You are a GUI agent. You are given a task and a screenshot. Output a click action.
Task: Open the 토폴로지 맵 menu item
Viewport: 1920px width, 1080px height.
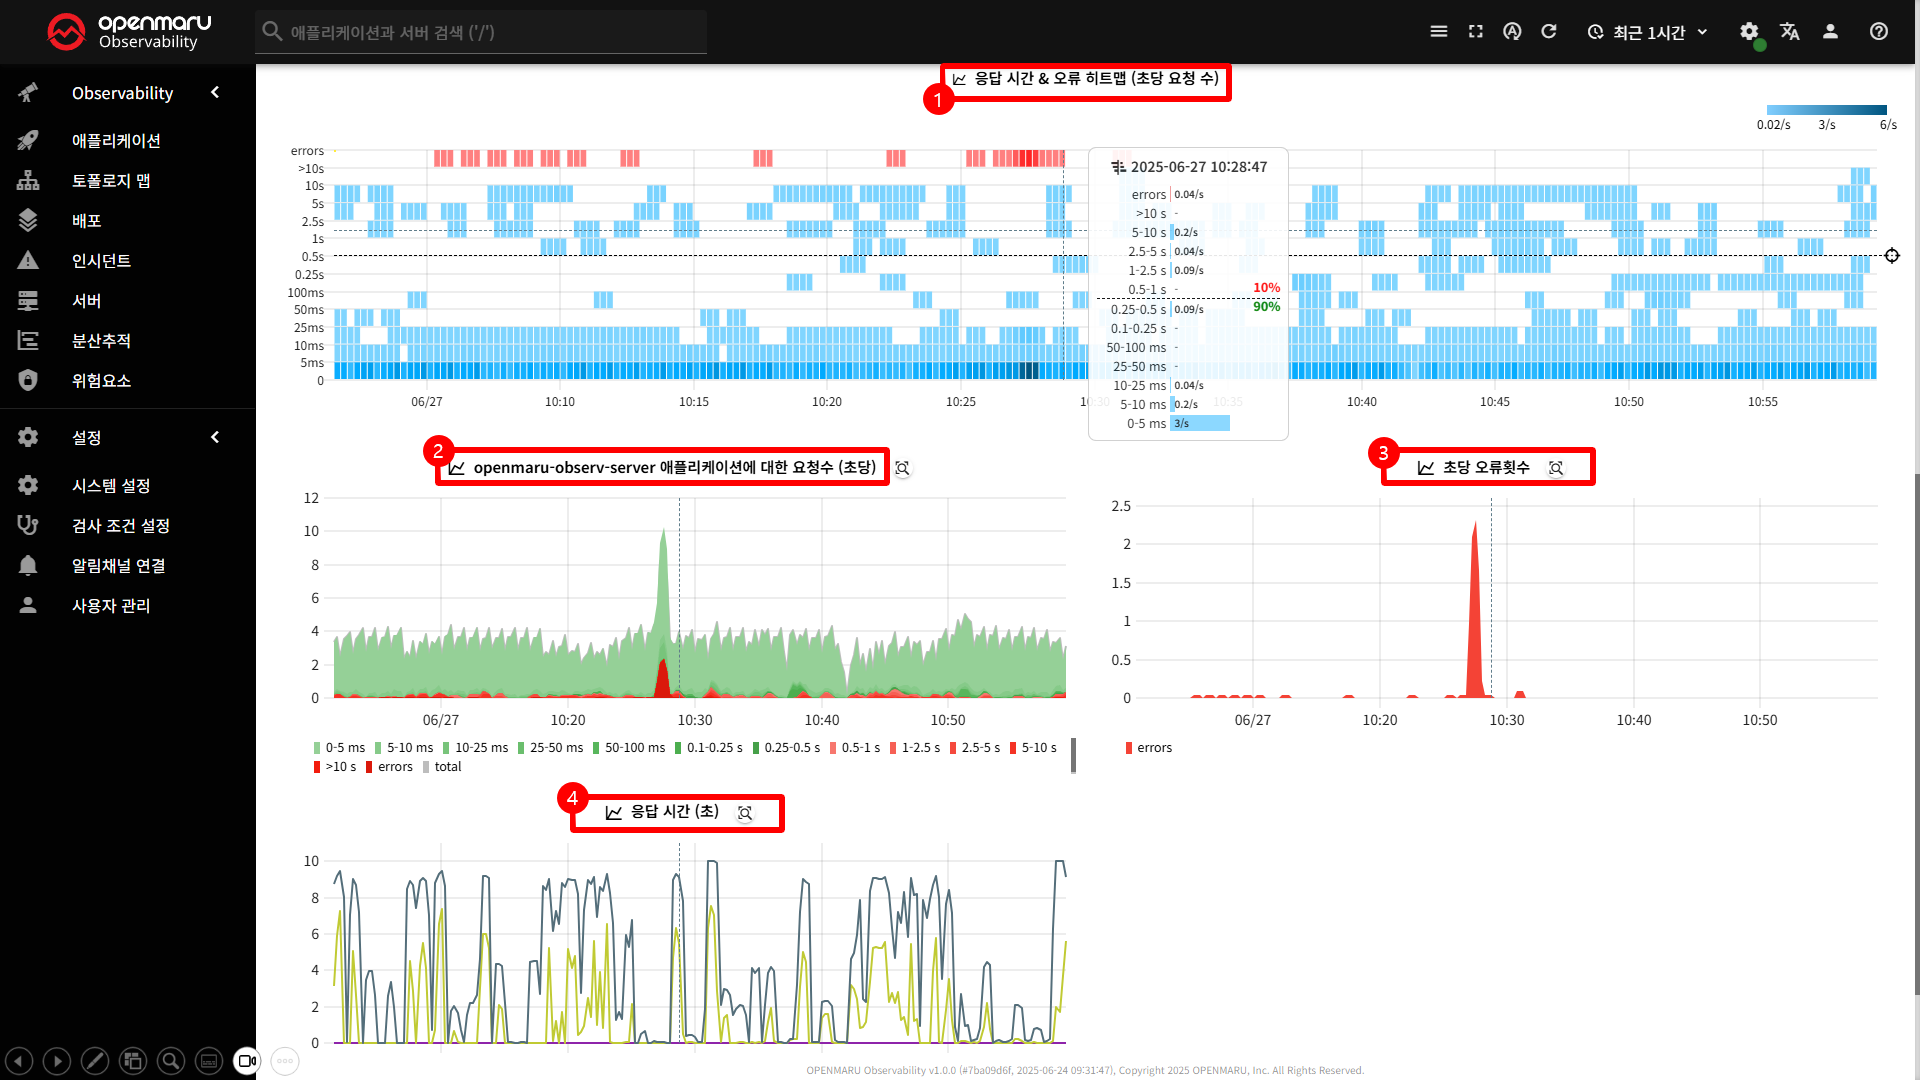point(111,181)
